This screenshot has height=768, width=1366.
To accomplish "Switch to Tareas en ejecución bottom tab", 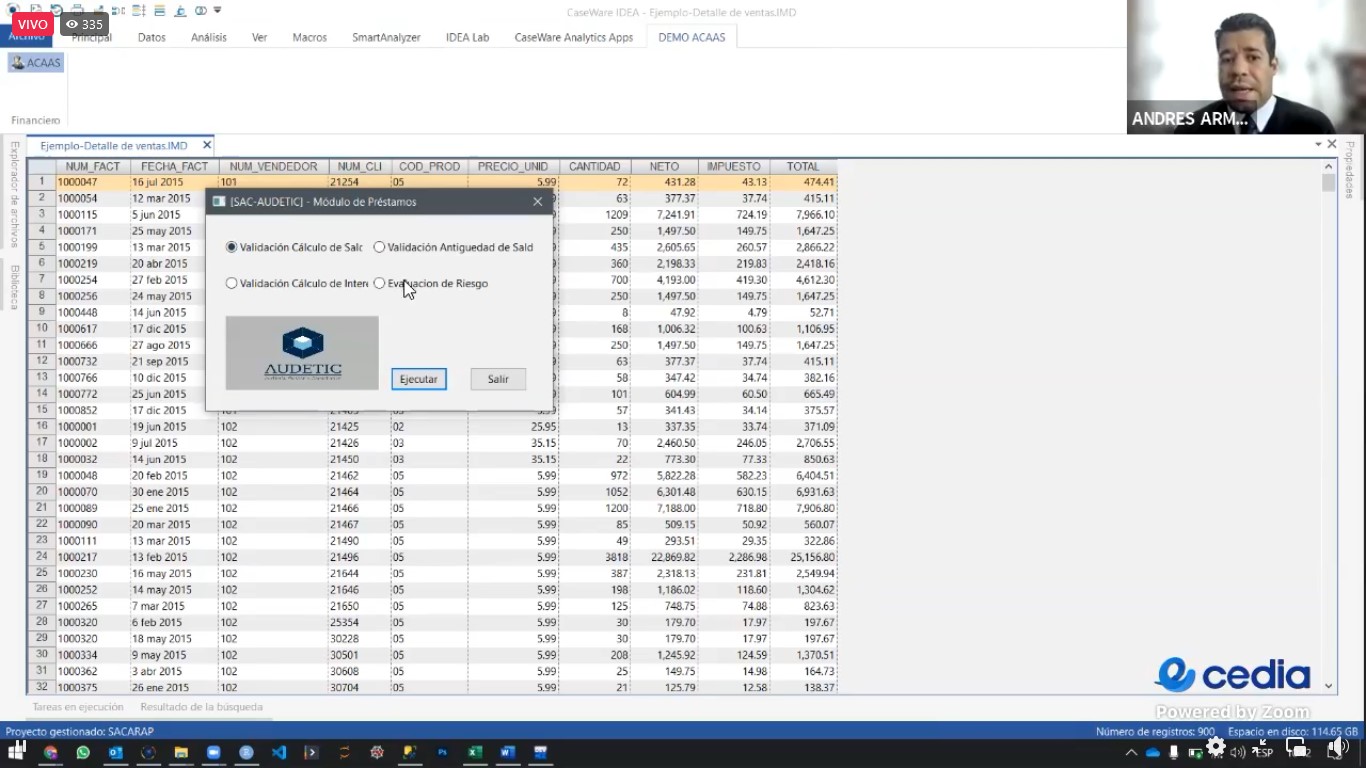I will click(78, 707).
